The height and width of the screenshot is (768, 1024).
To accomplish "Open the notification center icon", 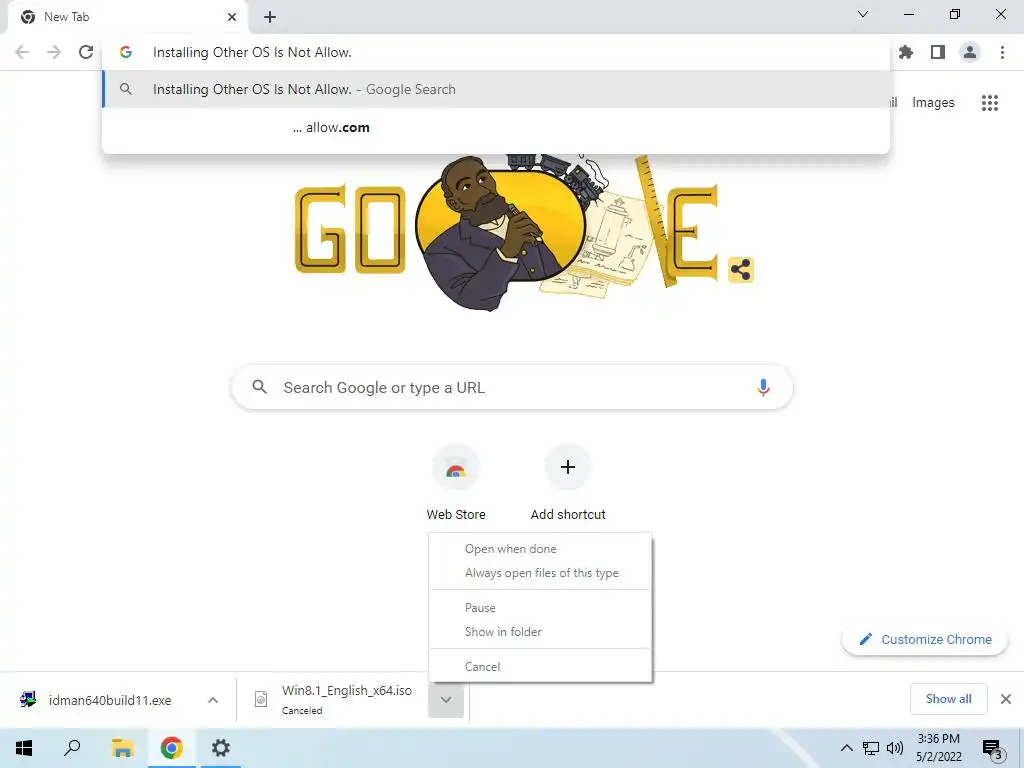I will pos(992,749).
